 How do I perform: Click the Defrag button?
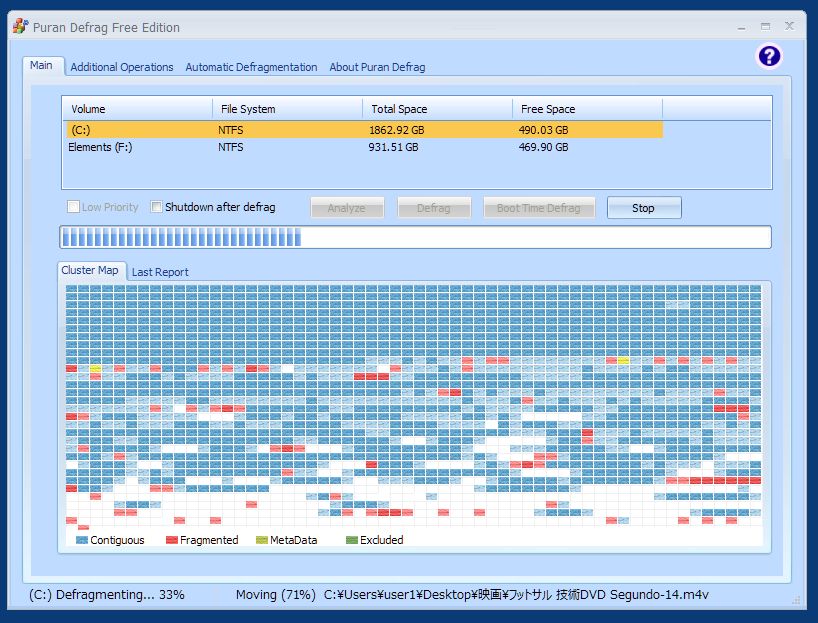click(x=434, y=208)
